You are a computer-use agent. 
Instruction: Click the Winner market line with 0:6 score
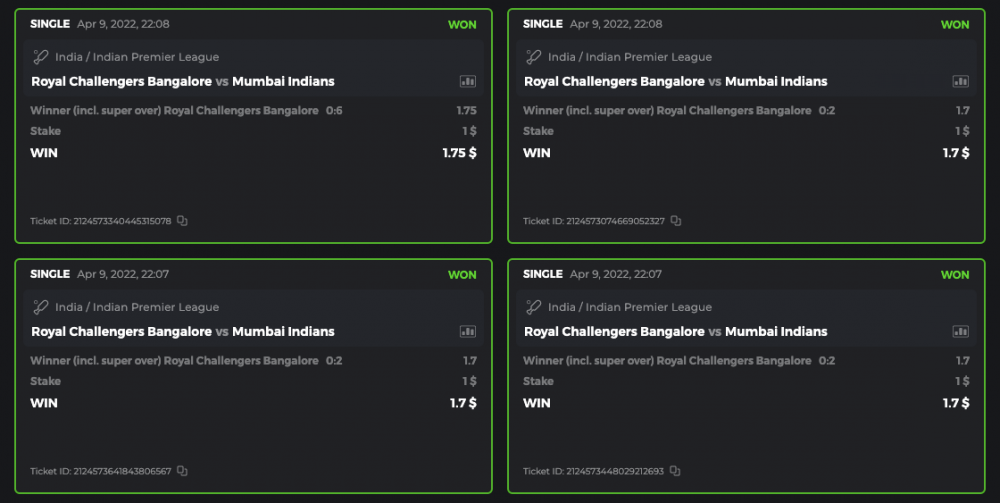tap(186, 110)
